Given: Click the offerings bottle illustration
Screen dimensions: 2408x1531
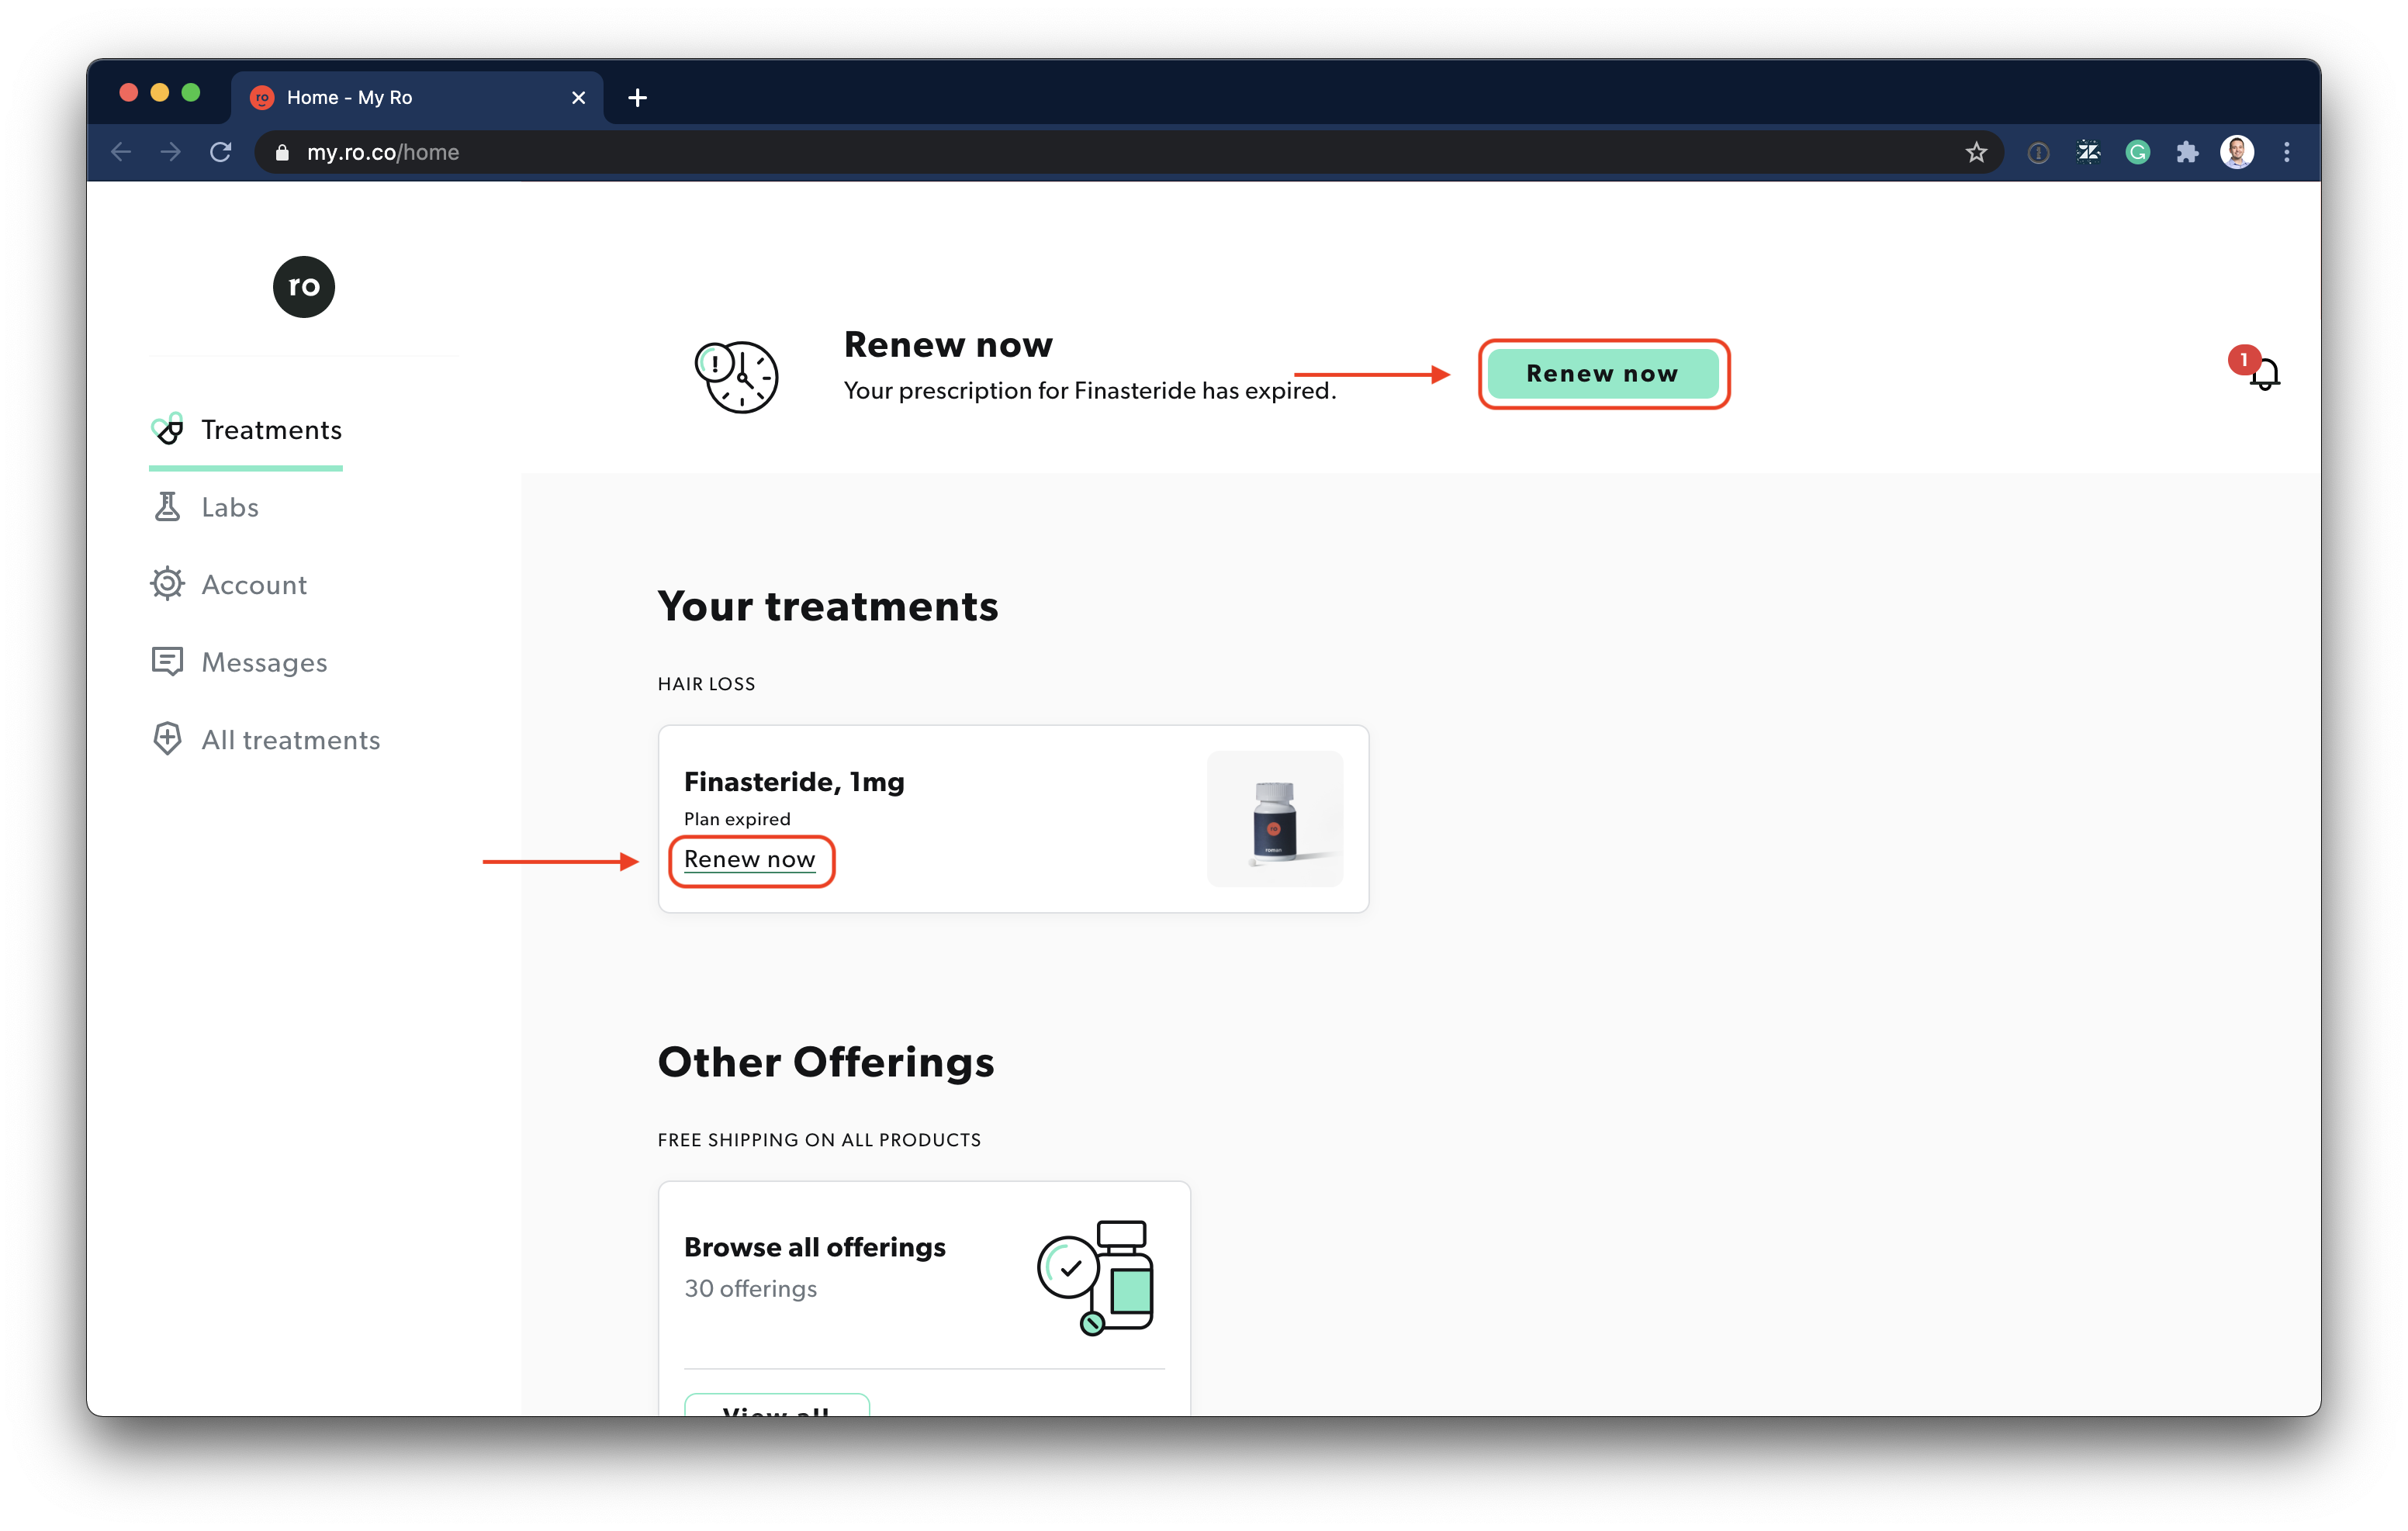Looking at the screenshot, I should pyautogui.click(x=1096, y=1277).
